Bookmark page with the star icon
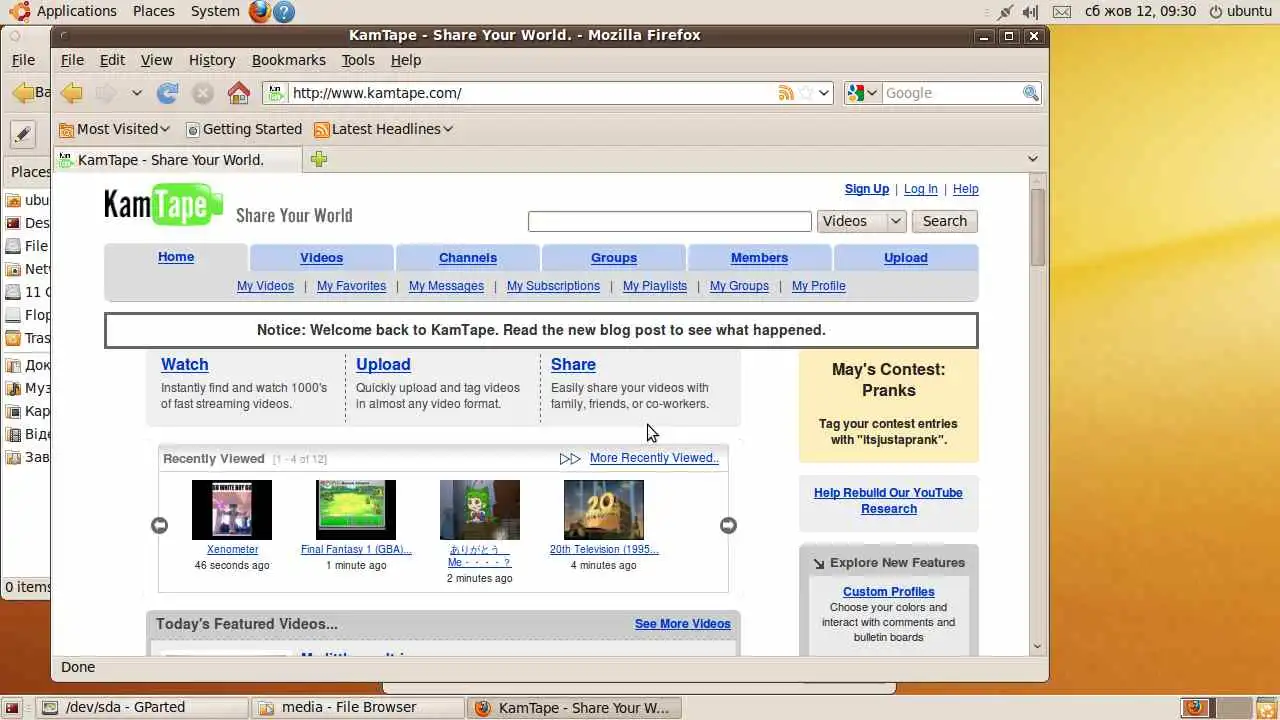Viewport: 1280px width, 720px height. pos(805,93)
